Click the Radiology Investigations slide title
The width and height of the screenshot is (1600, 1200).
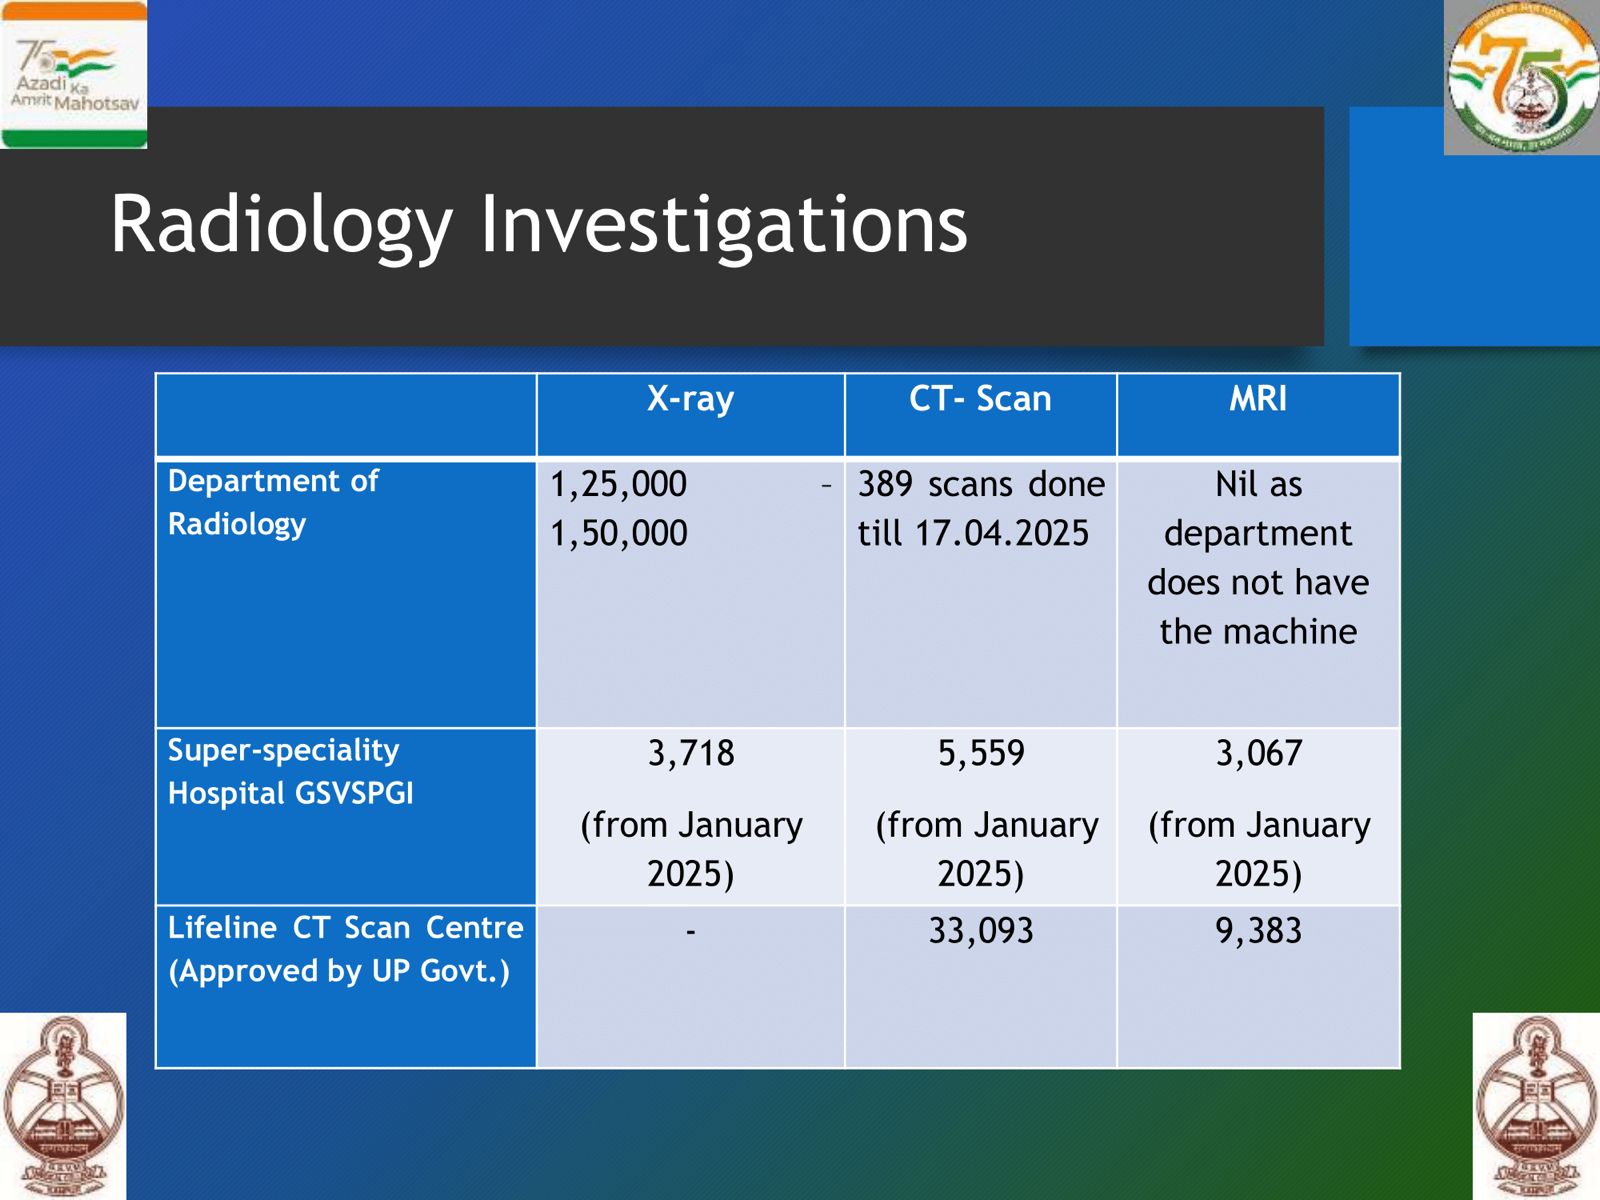[x=539, y=224]
